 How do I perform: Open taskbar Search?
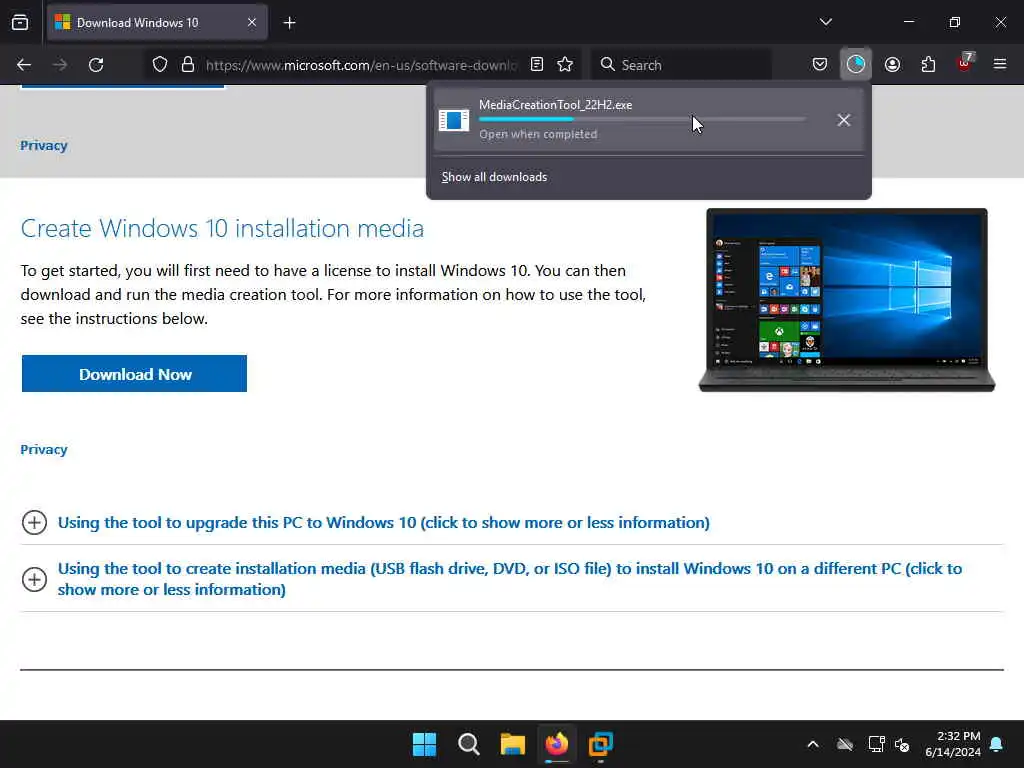click(x=469, y=744)
